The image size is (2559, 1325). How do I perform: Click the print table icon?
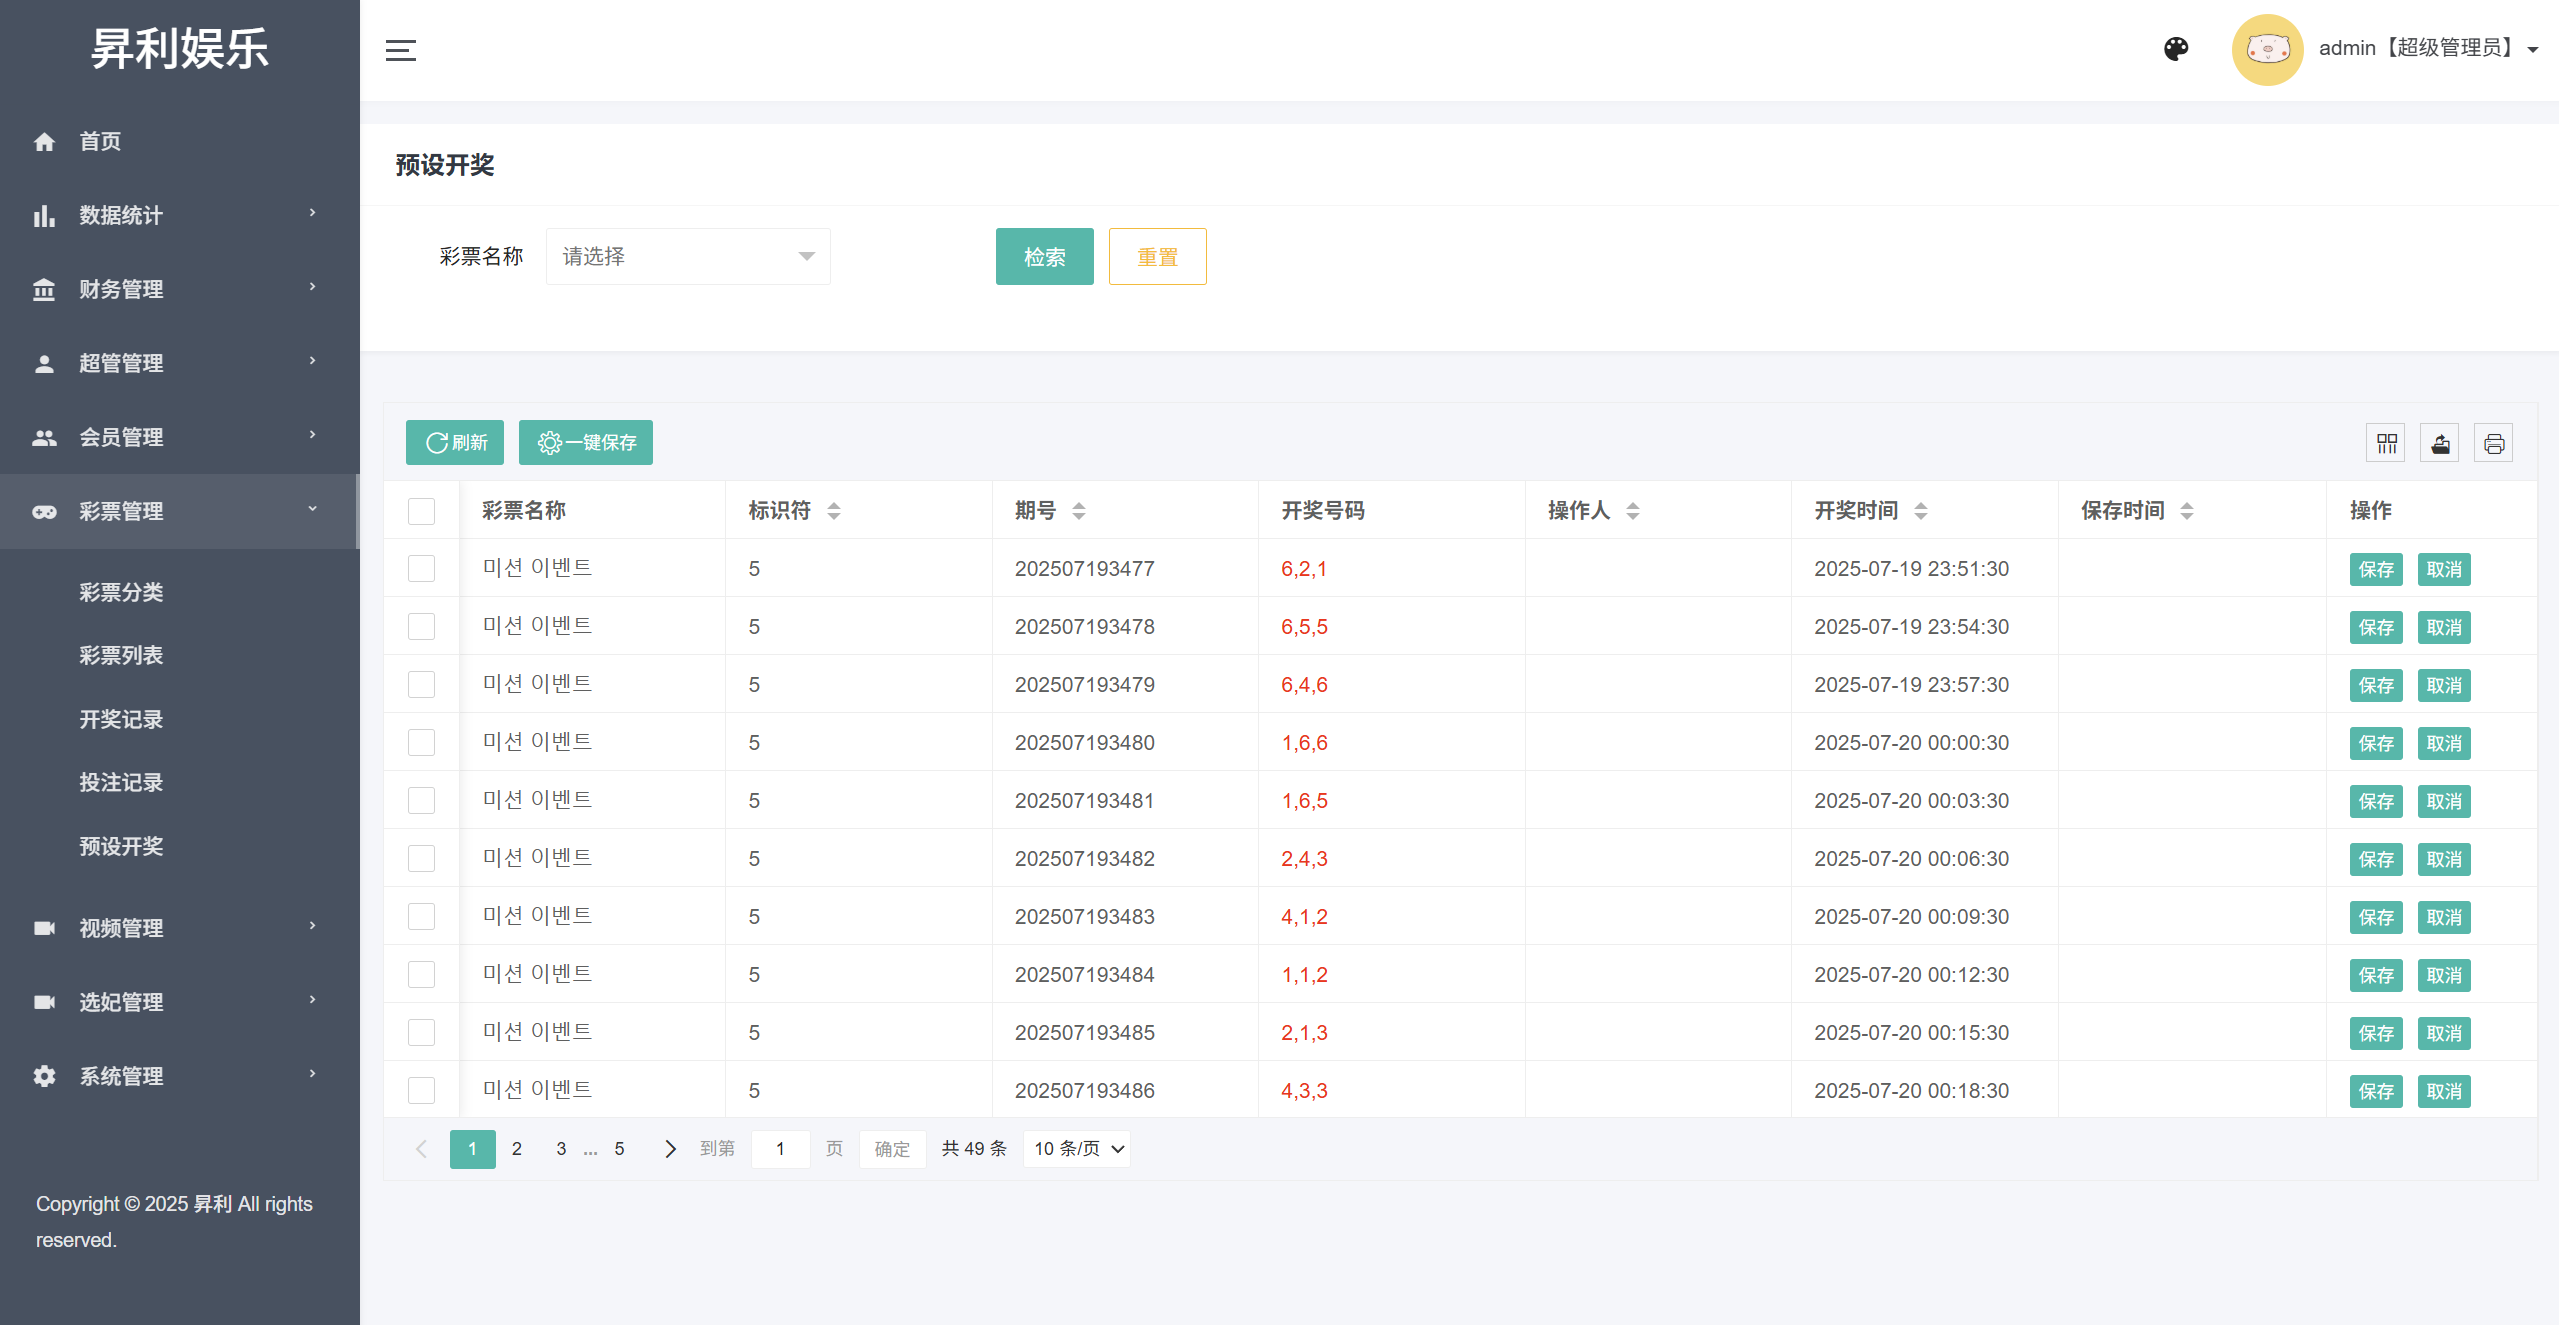tap(2494, 443)
